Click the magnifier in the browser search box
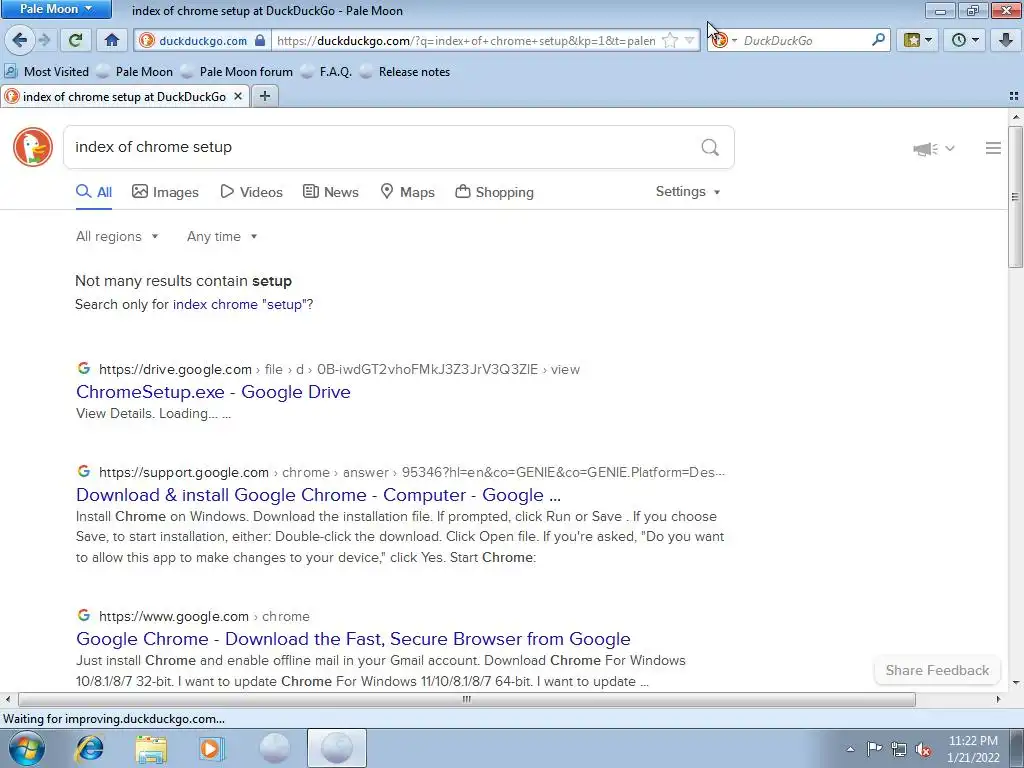 pos(878,40)
